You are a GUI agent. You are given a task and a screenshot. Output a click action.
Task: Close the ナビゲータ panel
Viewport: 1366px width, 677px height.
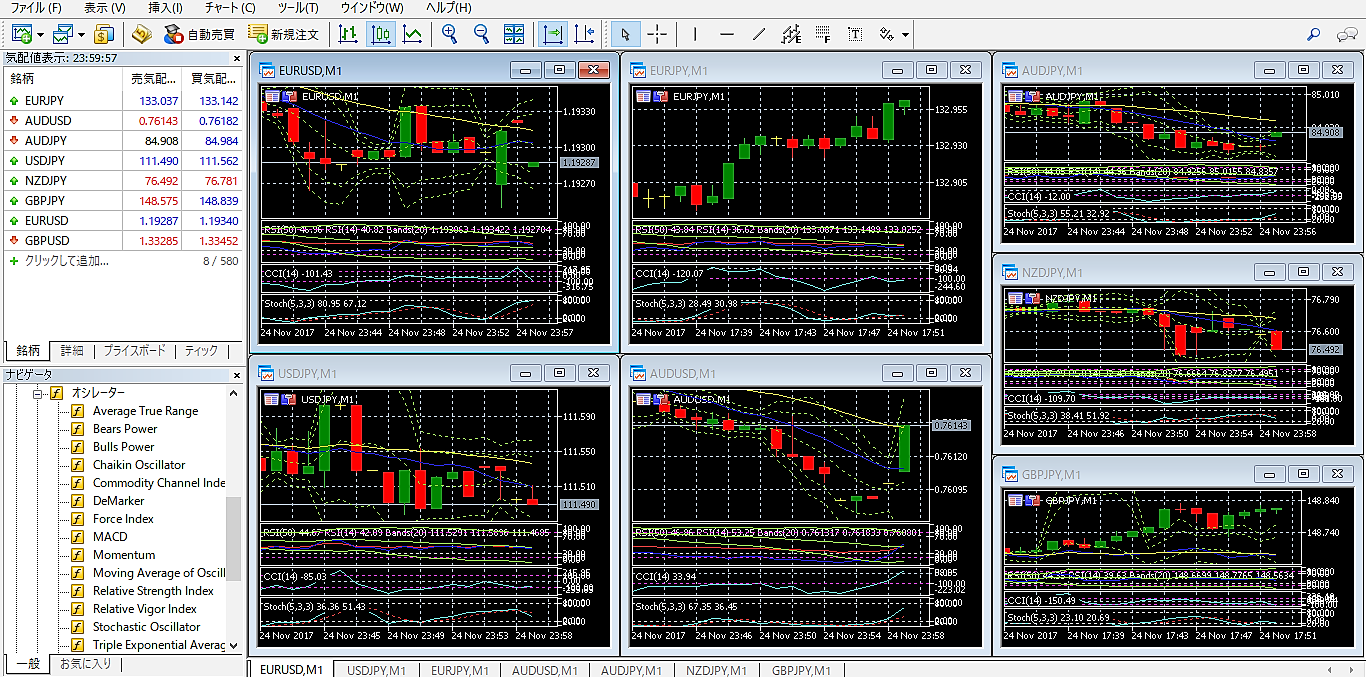point(236,375)
